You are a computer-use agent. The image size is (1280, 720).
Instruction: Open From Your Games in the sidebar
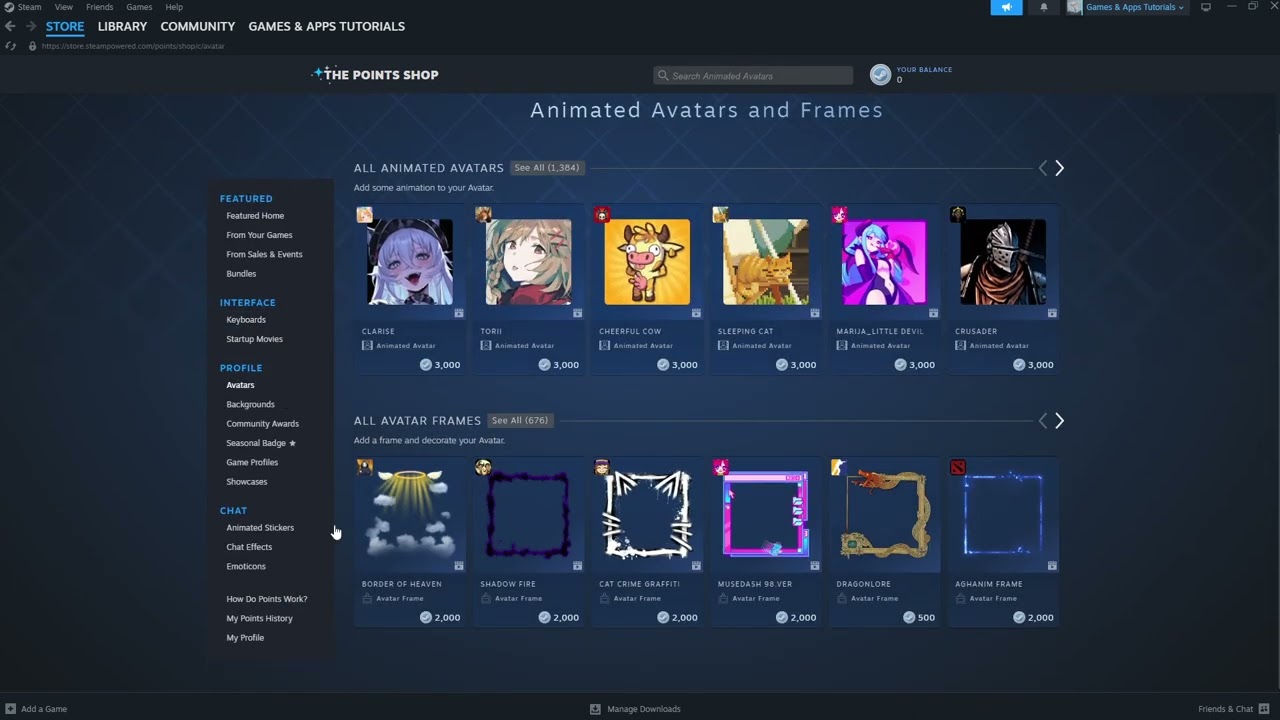[259, 235]
